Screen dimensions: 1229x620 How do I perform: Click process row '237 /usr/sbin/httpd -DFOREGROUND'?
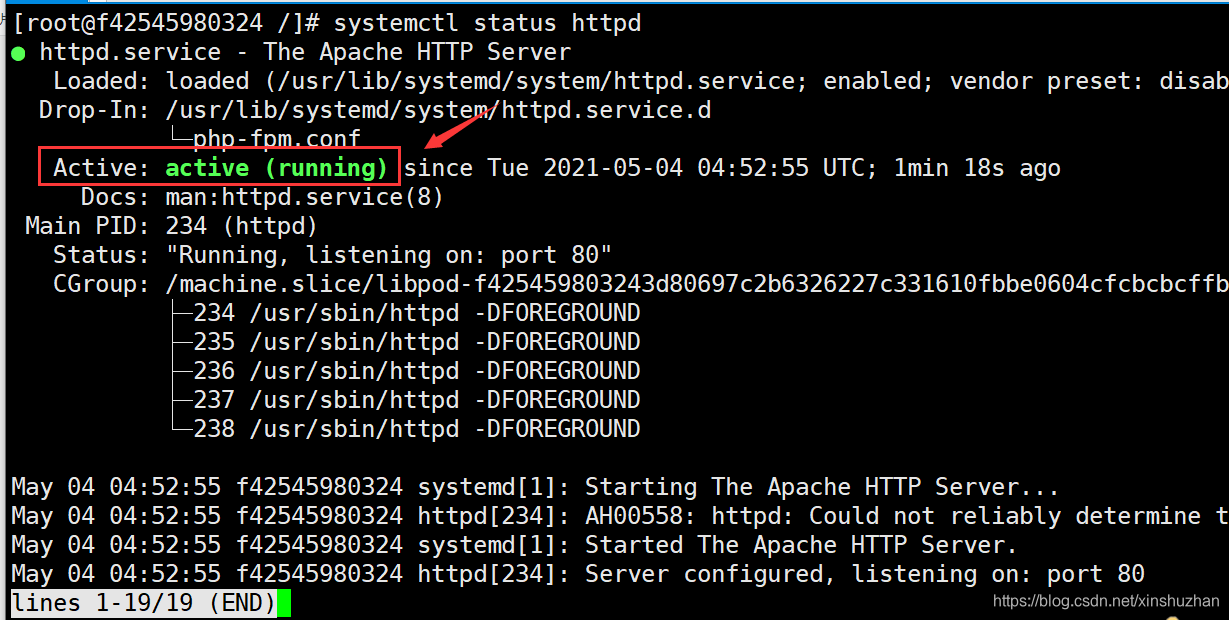pos(417,400)
